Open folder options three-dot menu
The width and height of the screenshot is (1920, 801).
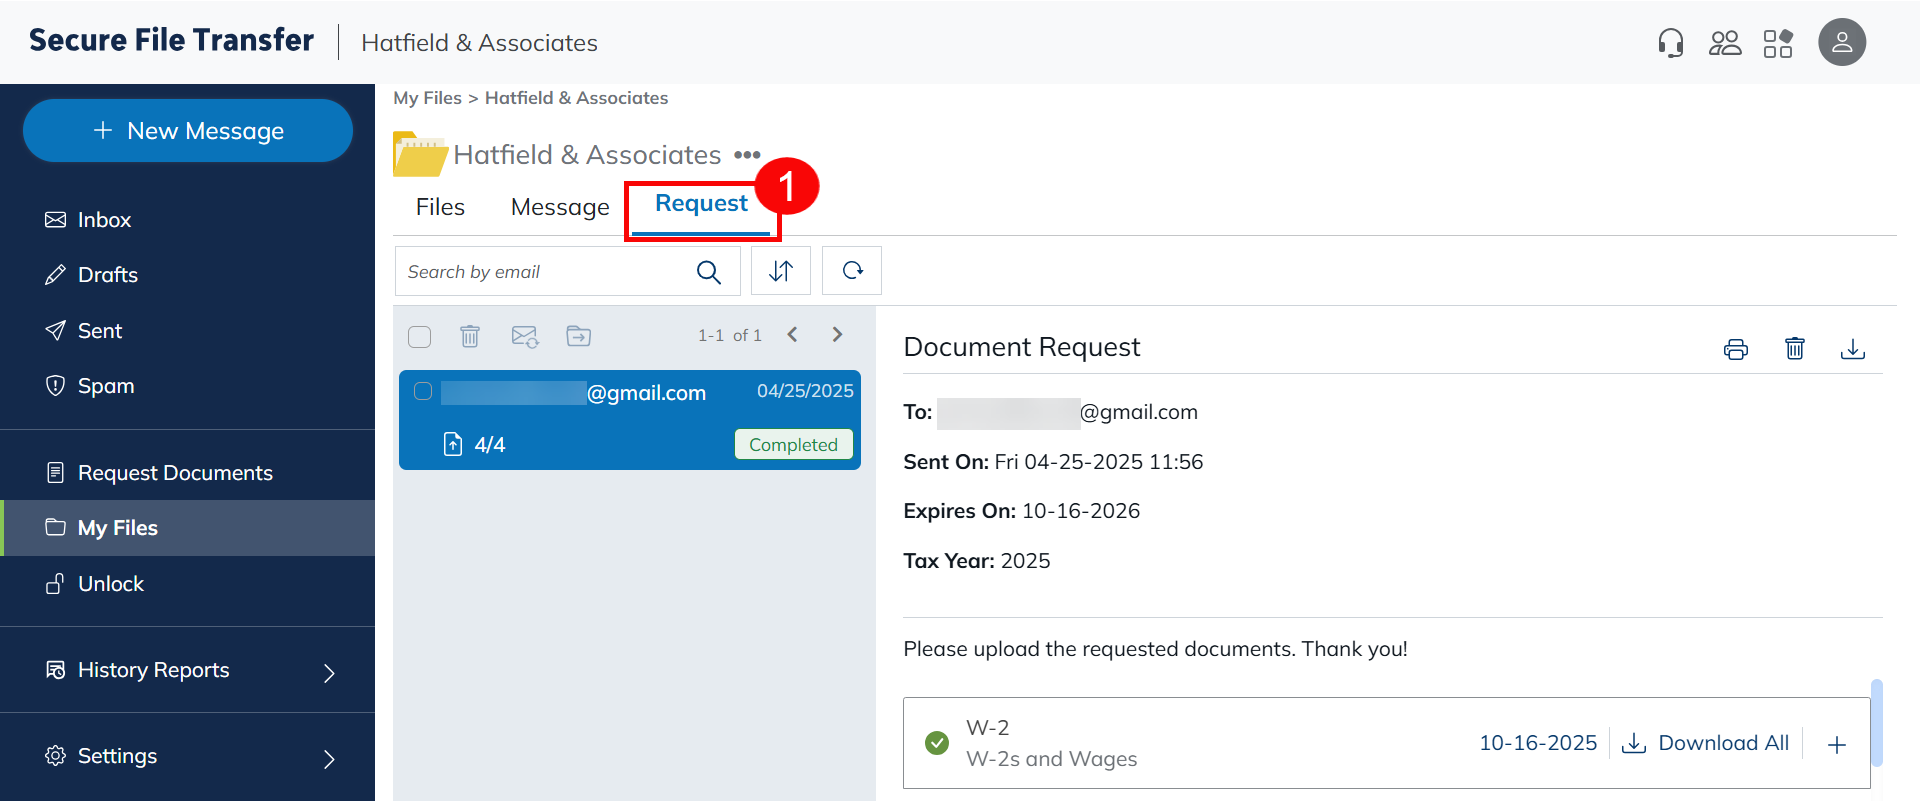point(747,155)
